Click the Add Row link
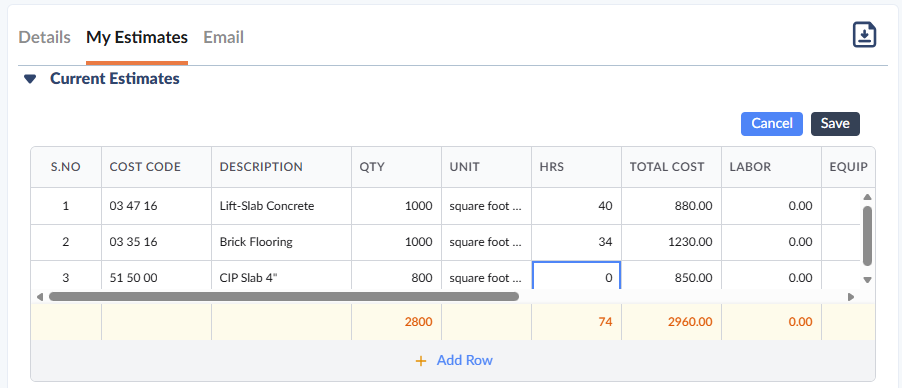Viewport: 902px width, 388px height. (464, 360)
